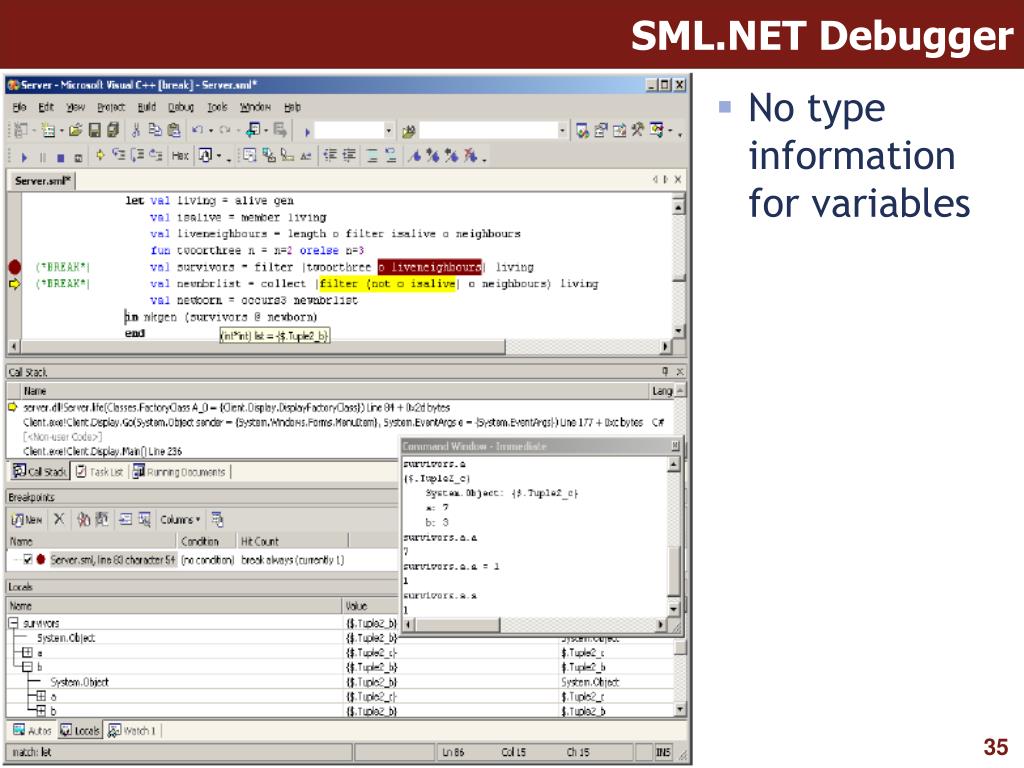
Task: Select the Server.sml document tab
Action: click(42, 181)
